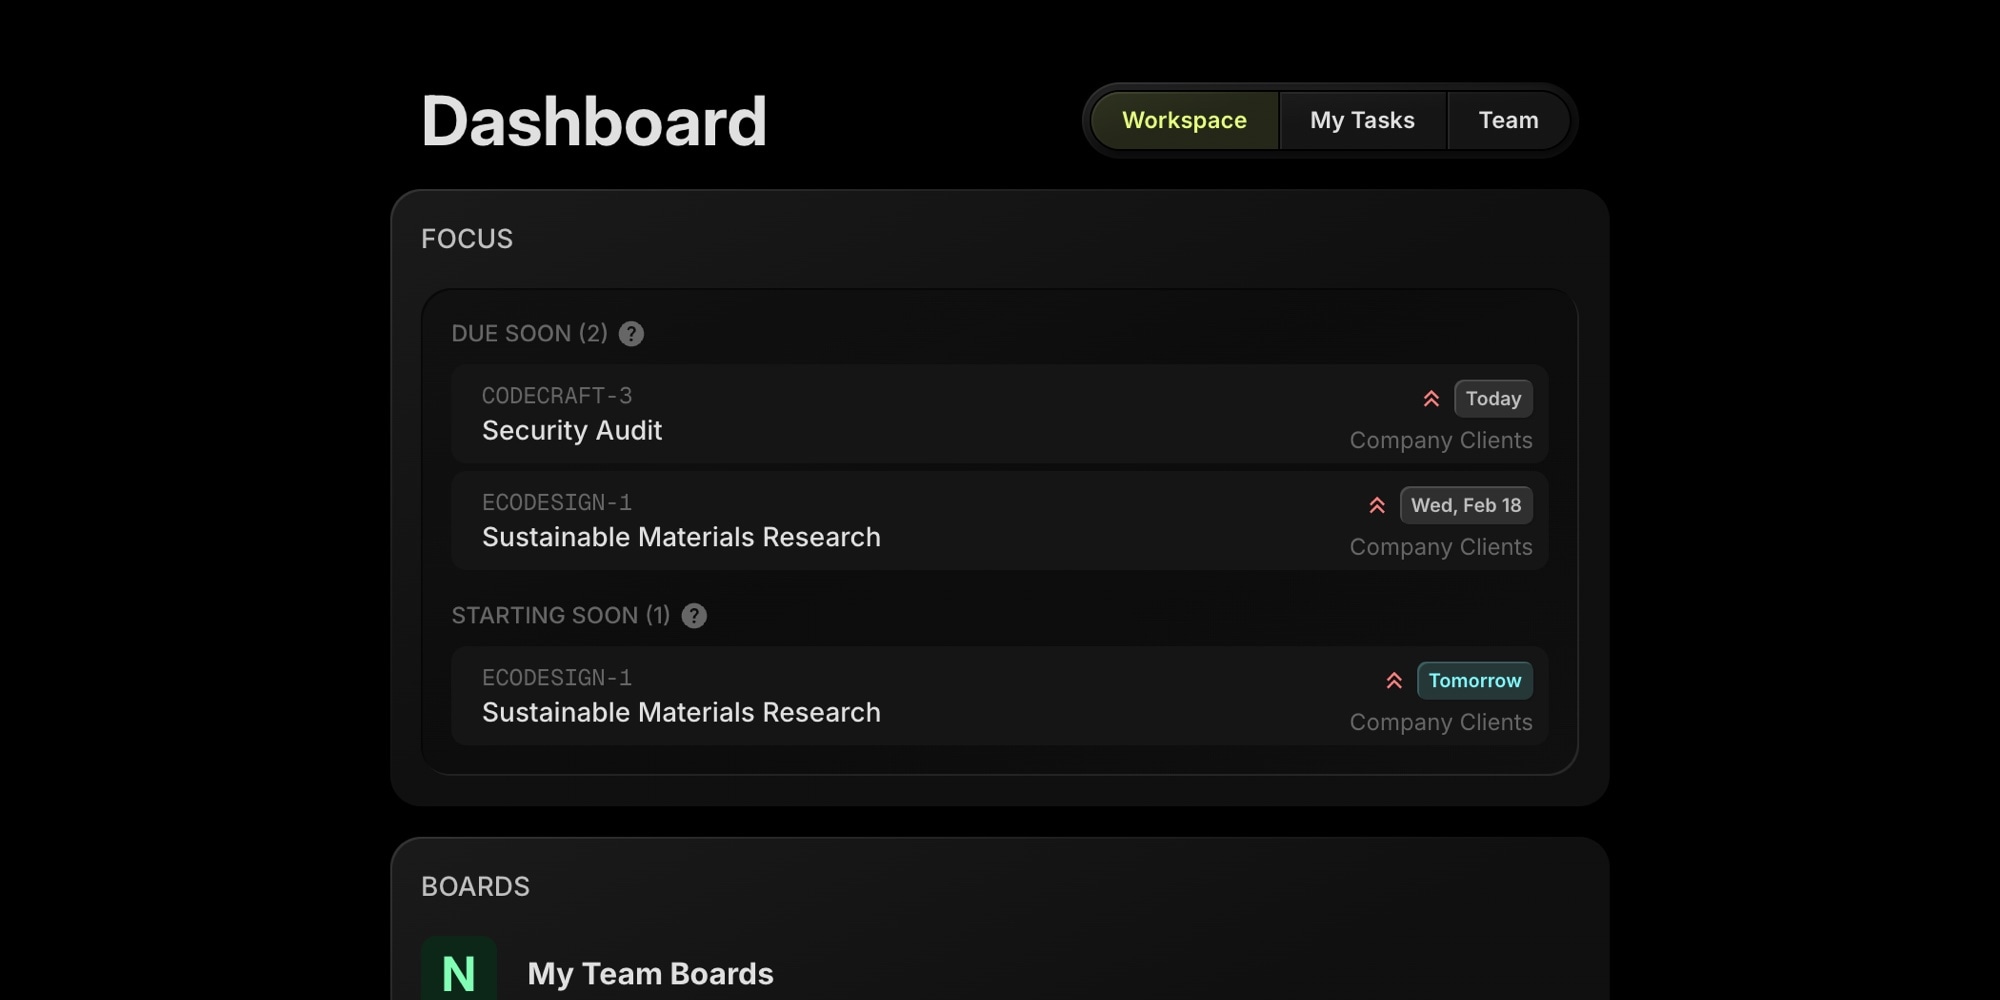Click the priority icon beside the Tomorrow badge
Viewport: 2000px width, 1000px height.
click(1394, 681)
